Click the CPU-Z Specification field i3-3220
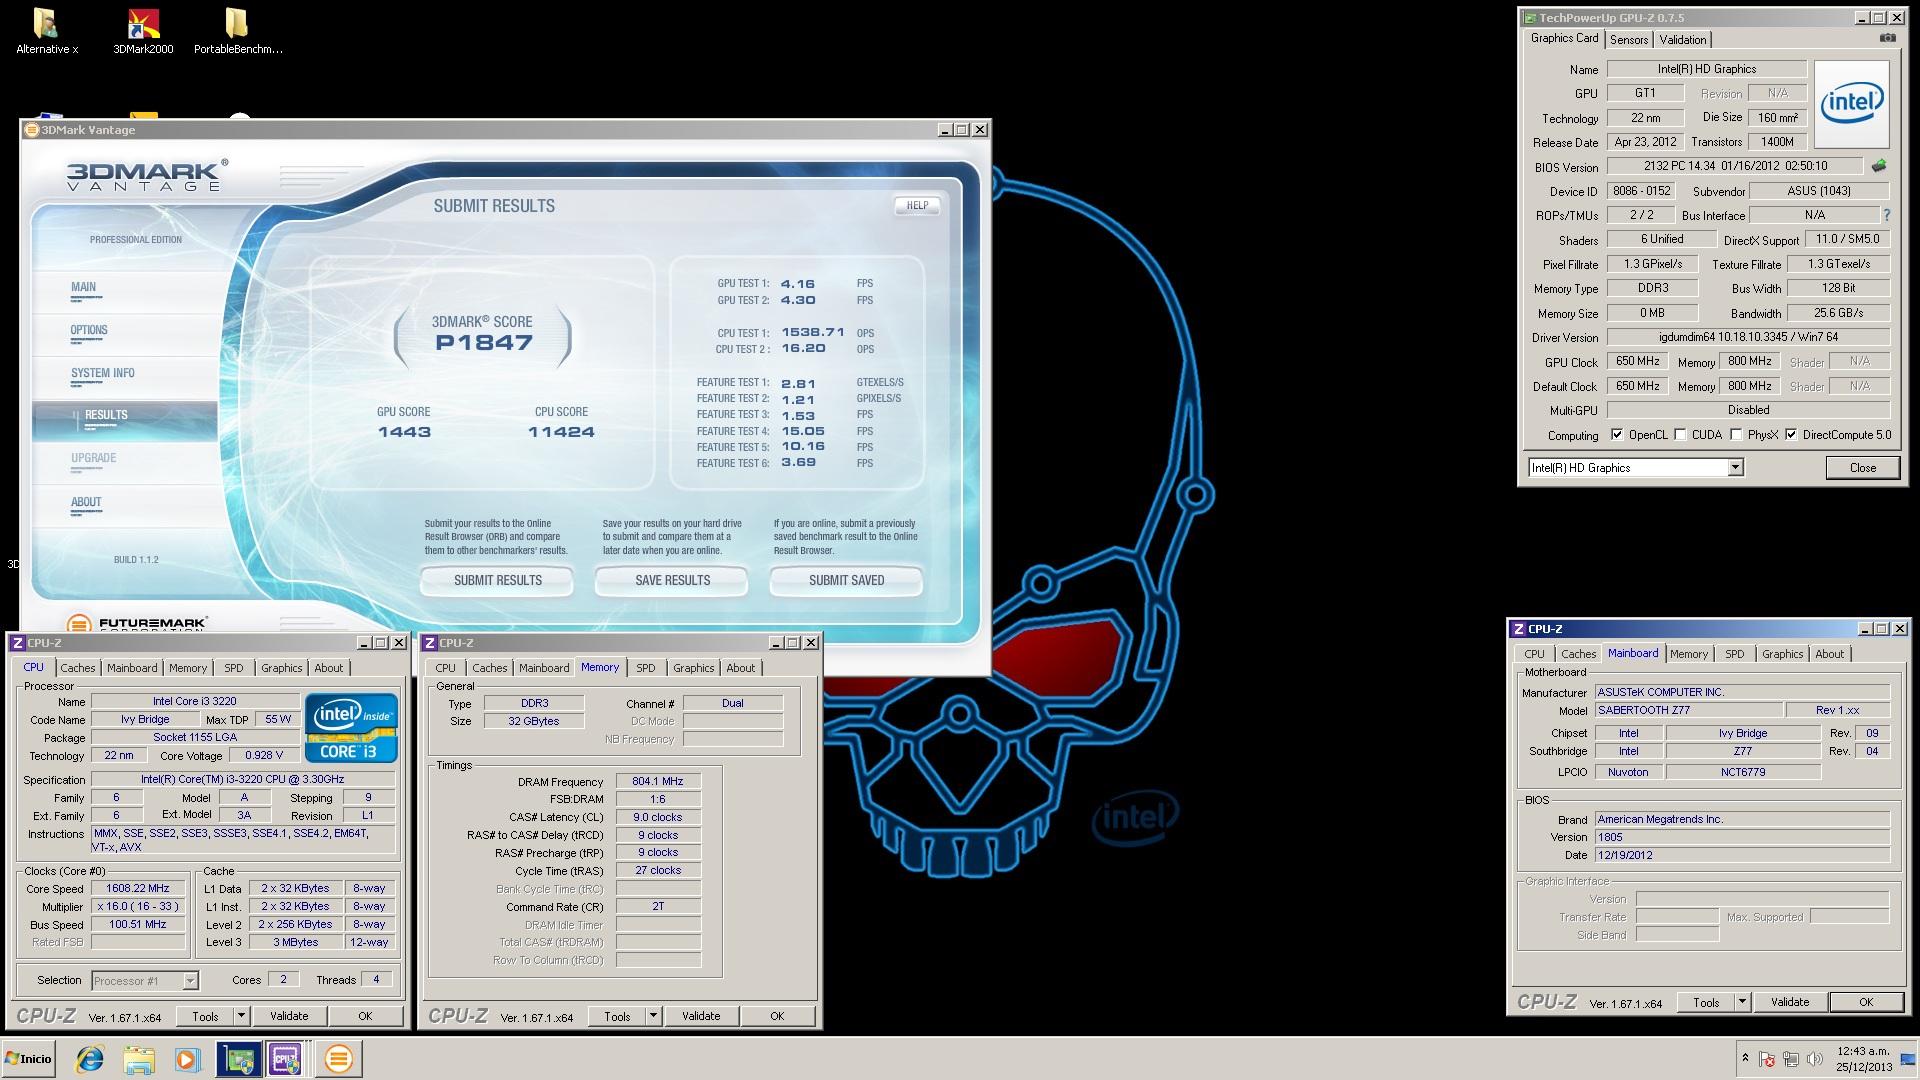Screen dimensions: 1920x1080 point(243,779)
